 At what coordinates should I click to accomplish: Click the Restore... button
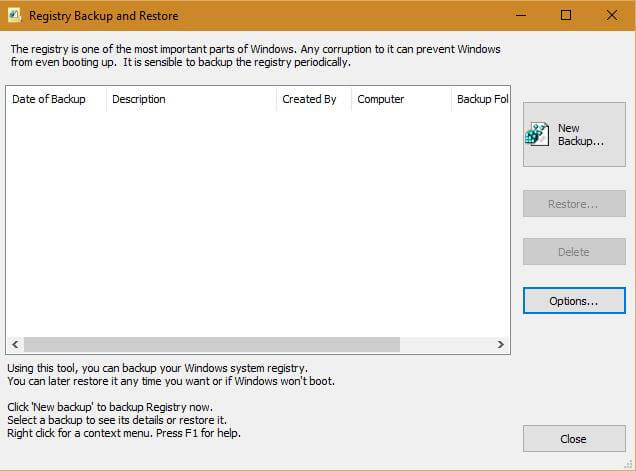click(x=574, y=204)
